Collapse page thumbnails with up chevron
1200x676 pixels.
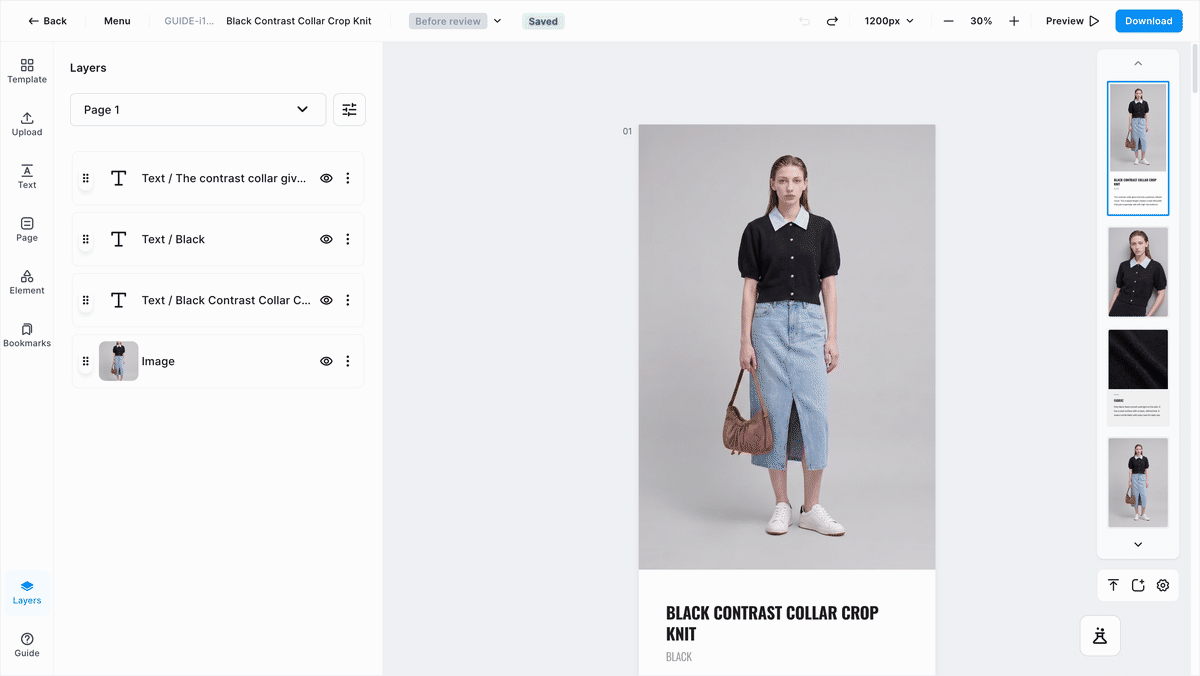(1138, 63)
